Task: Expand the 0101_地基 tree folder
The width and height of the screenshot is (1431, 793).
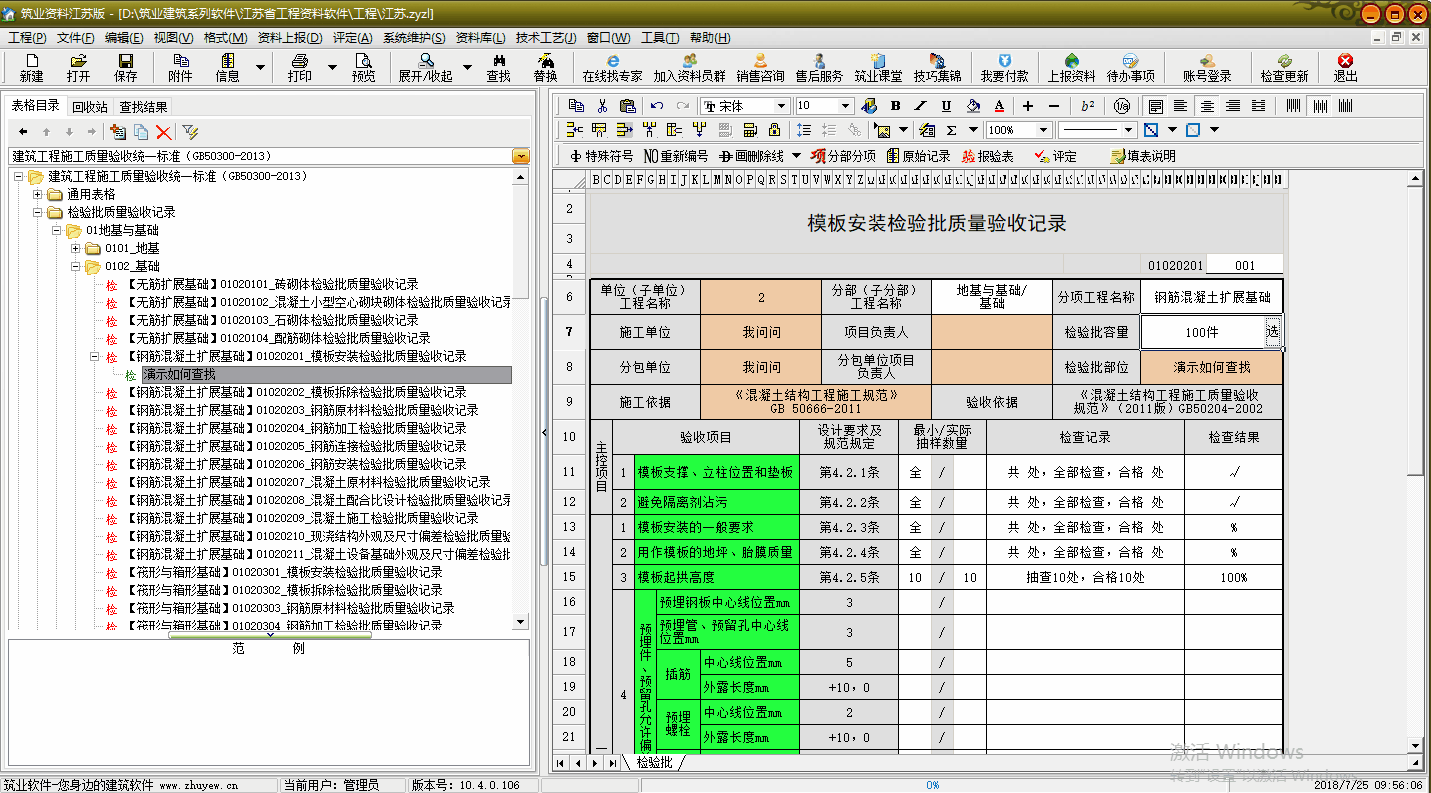Action: (76, 248)
